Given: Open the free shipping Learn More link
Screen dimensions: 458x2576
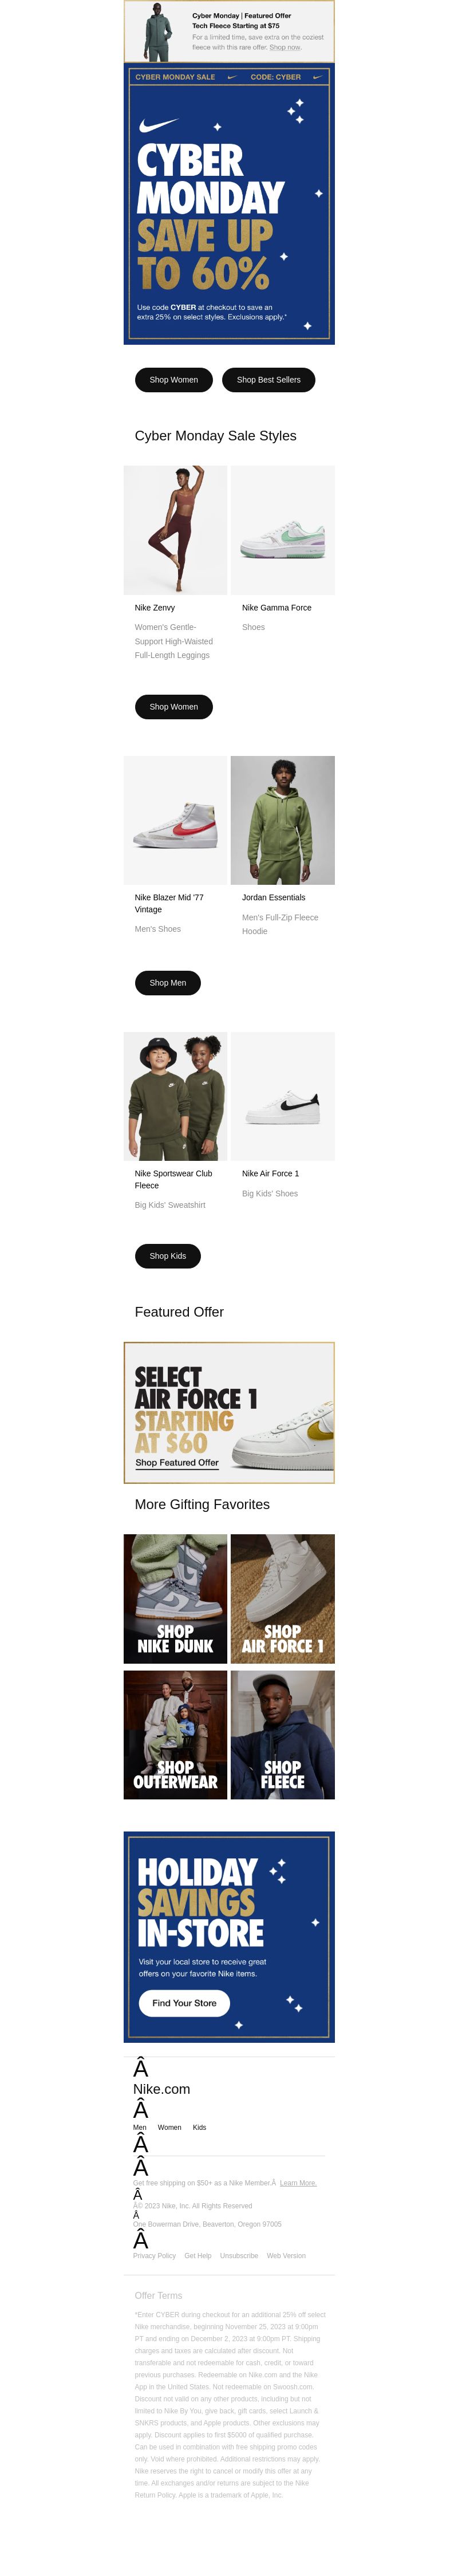Looking at the screenshot, I should (298, 2183).
